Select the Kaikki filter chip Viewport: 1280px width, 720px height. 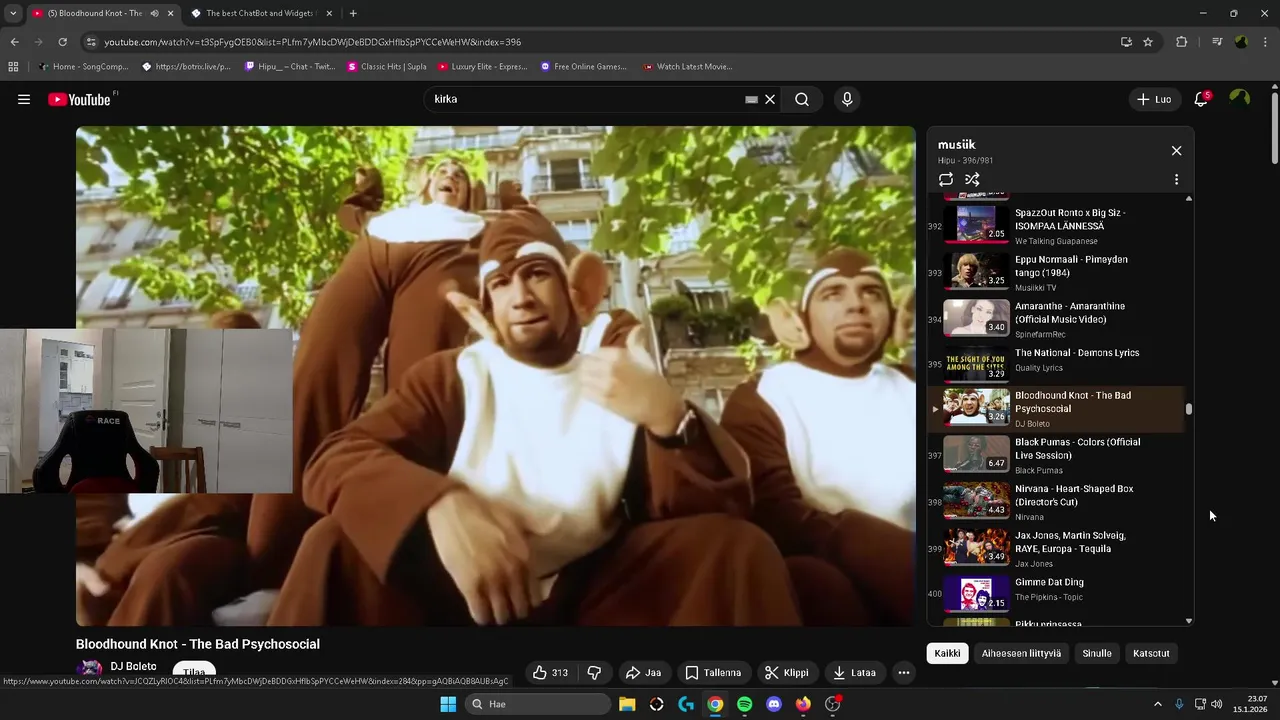pos(947,653)
